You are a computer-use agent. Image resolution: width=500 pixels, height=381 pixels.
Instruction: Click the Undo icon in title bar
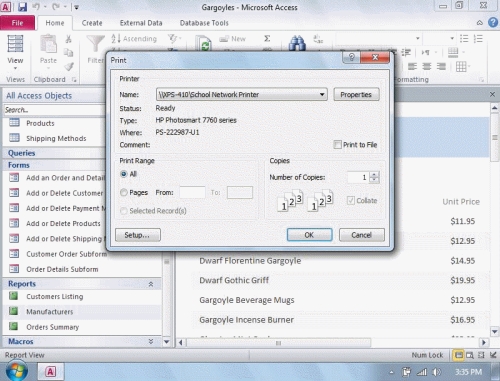pos(36,7)
